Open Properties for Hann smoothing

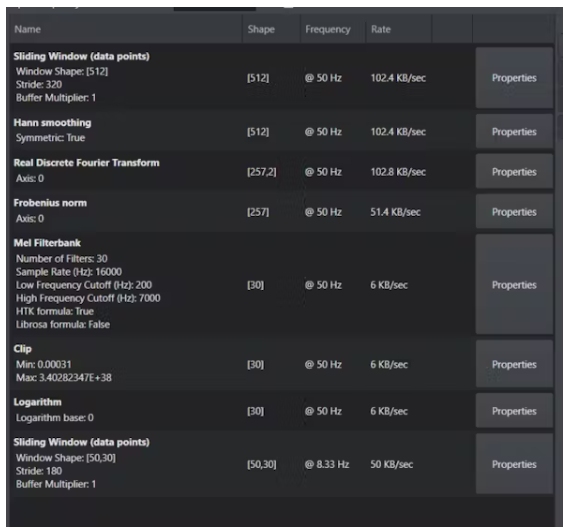pos(514,132)
